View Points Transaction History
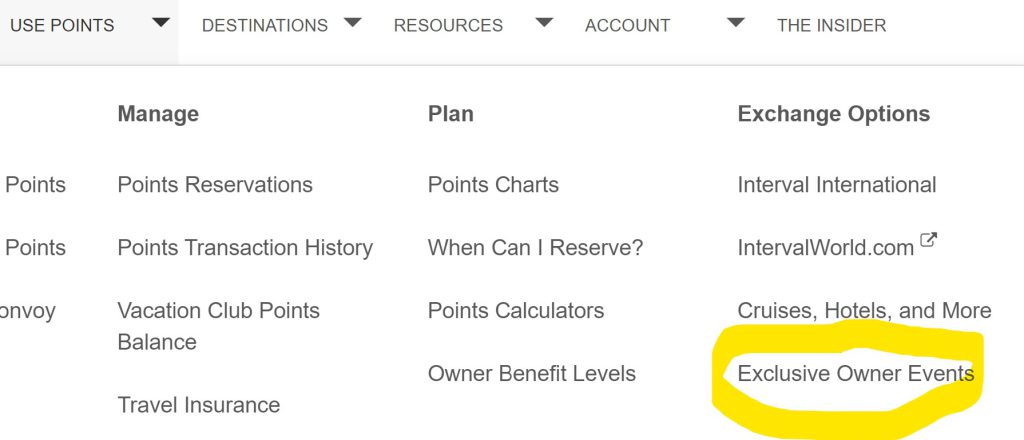The width and height of the screenshot is (1024, 440). coord(245,248)
